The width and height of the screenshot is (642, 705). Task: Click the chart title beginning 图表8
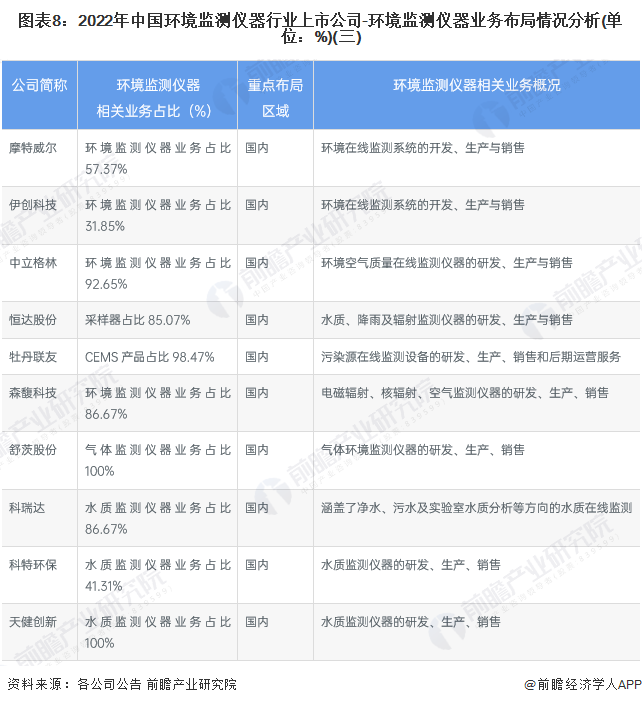coord(320,28)
